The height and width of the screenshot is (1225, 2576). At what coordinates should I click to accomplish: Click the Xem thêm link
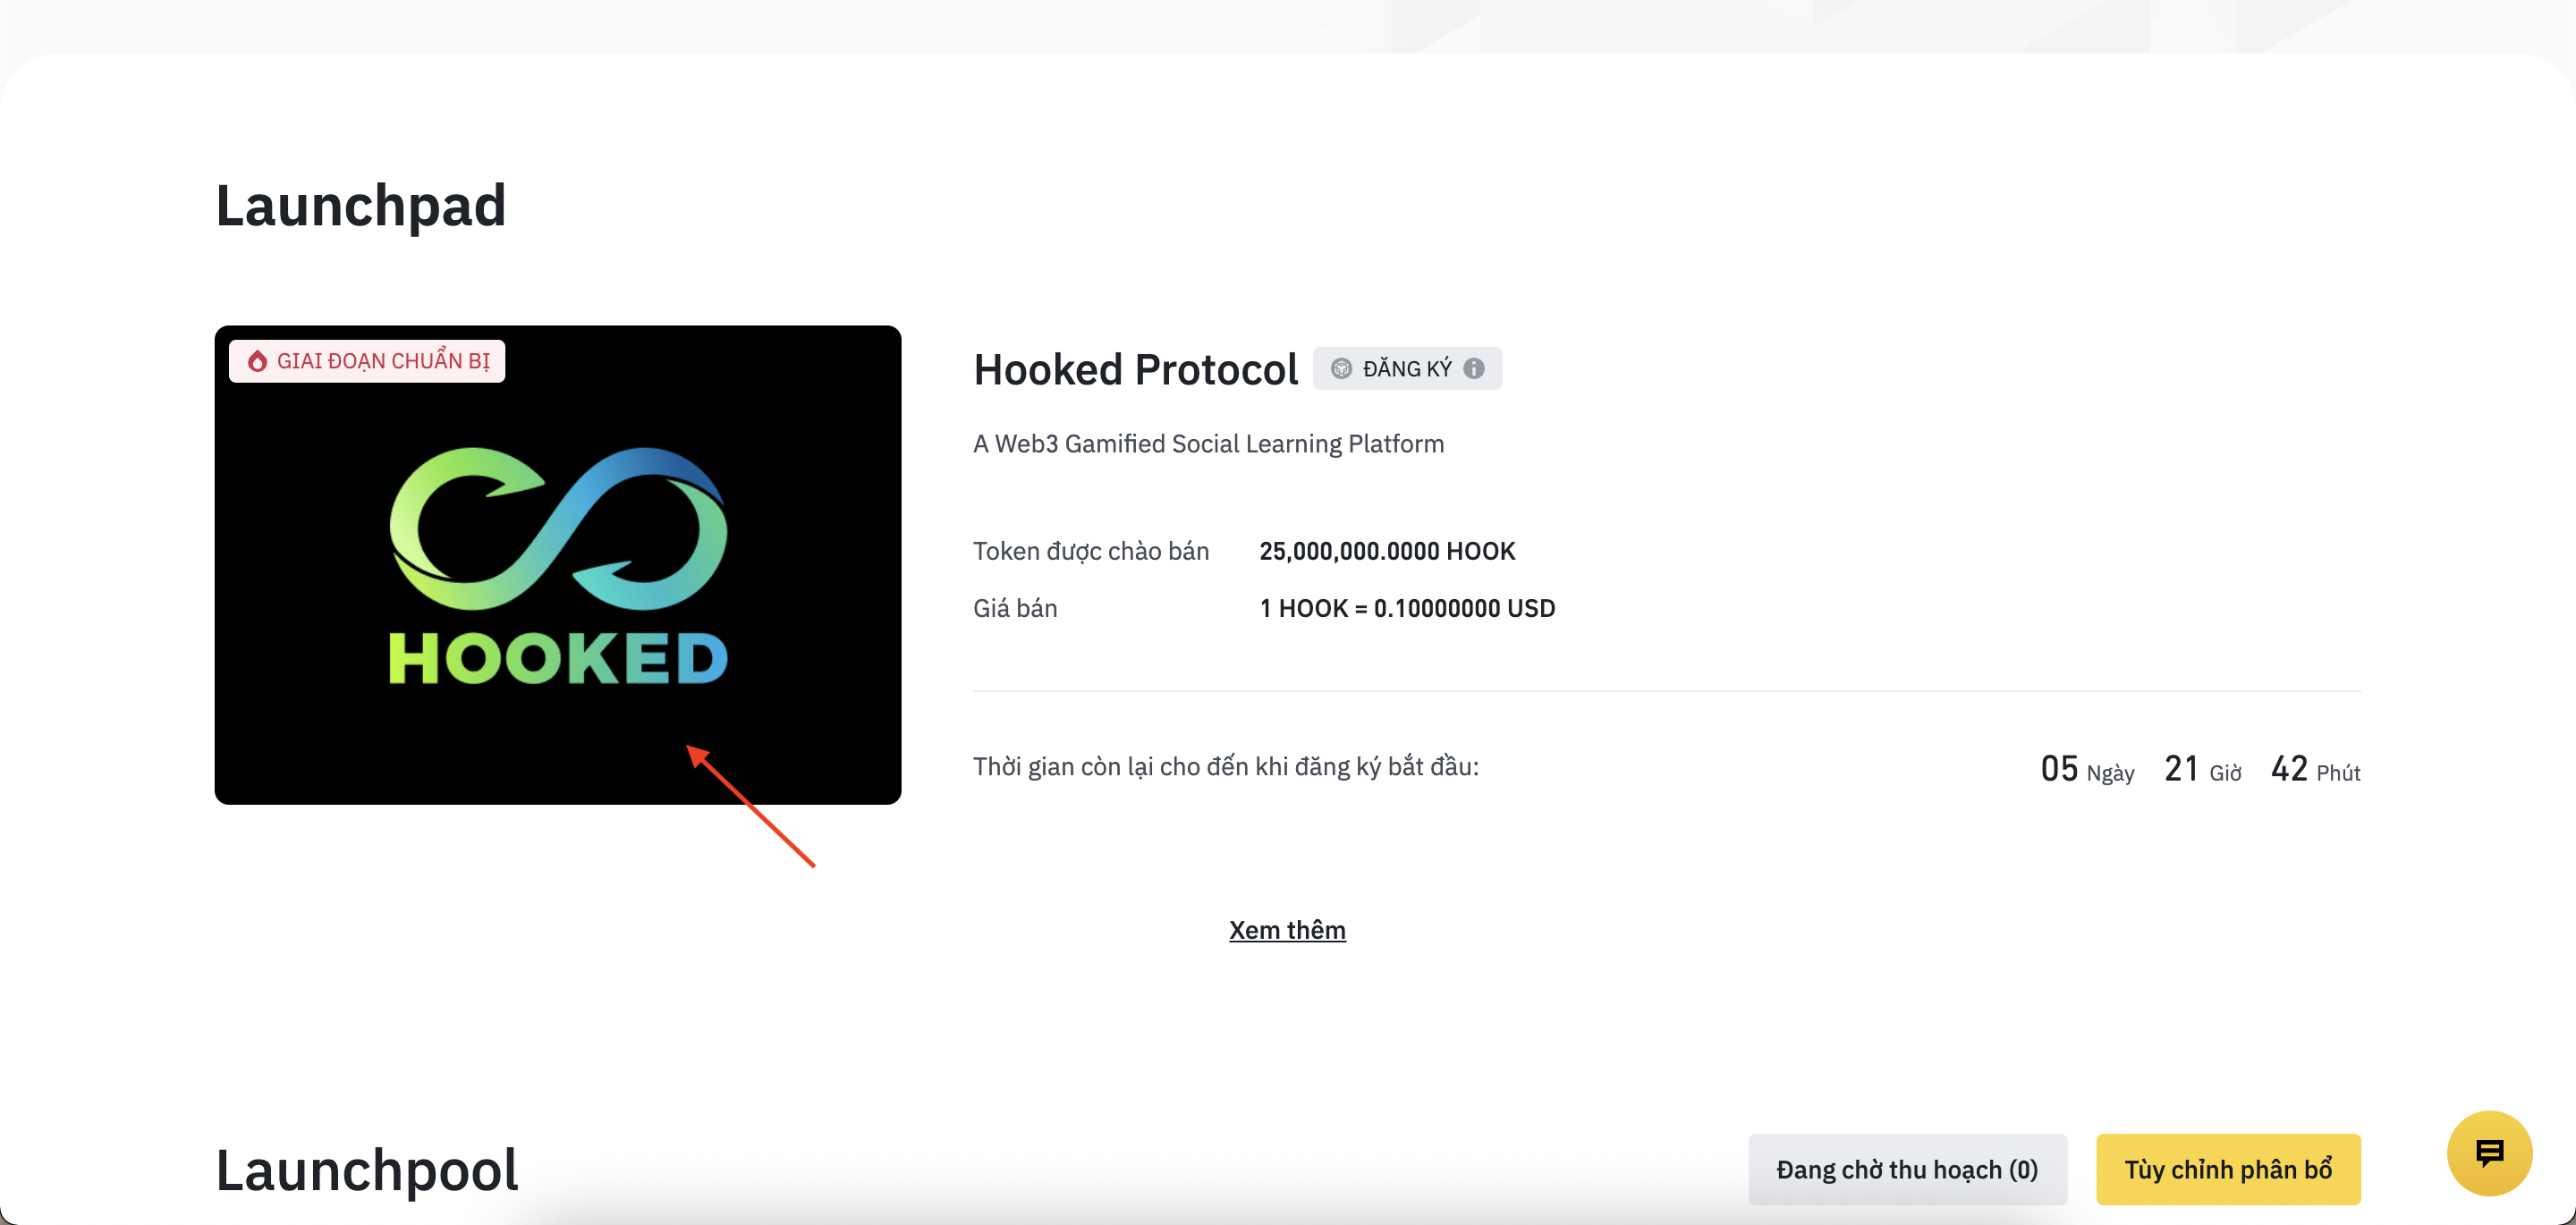1287,929
